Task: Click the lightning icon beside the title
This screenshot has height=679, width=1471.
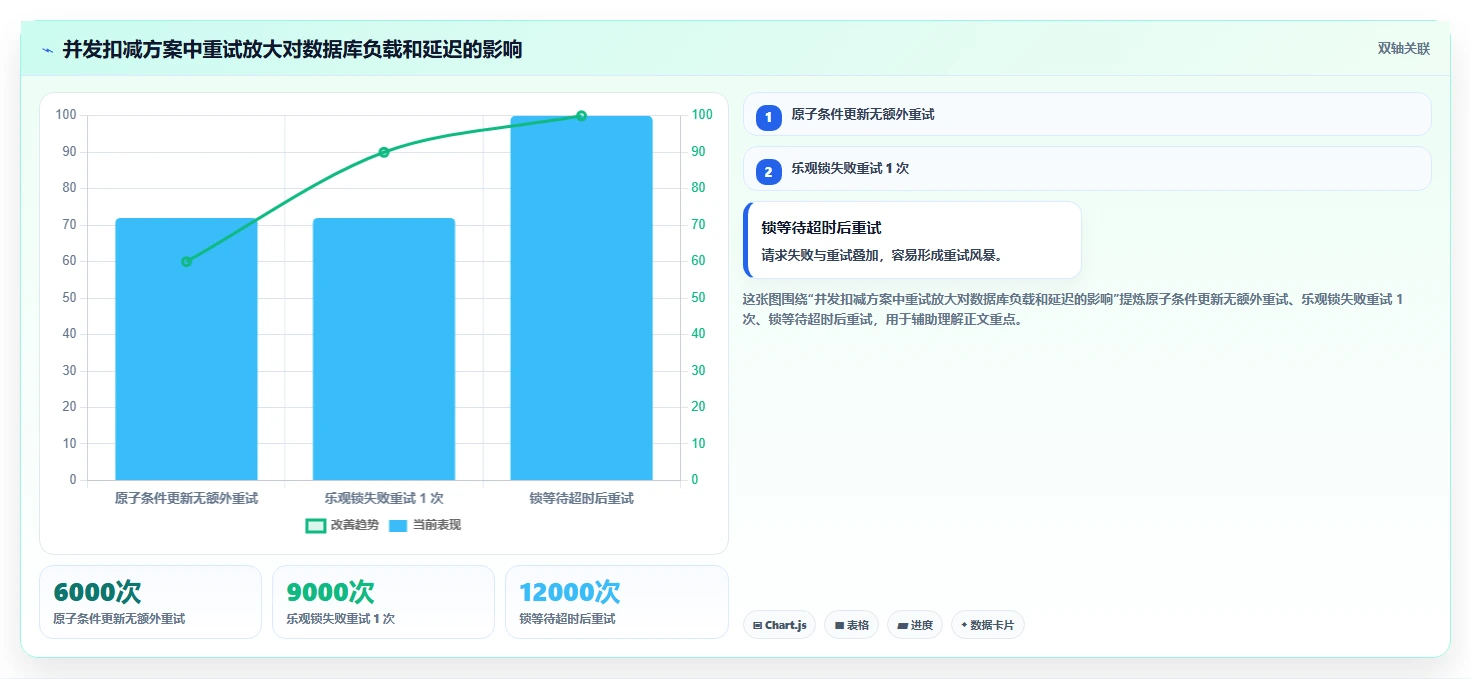Action: pyautogui.click(x=48, y=50)
